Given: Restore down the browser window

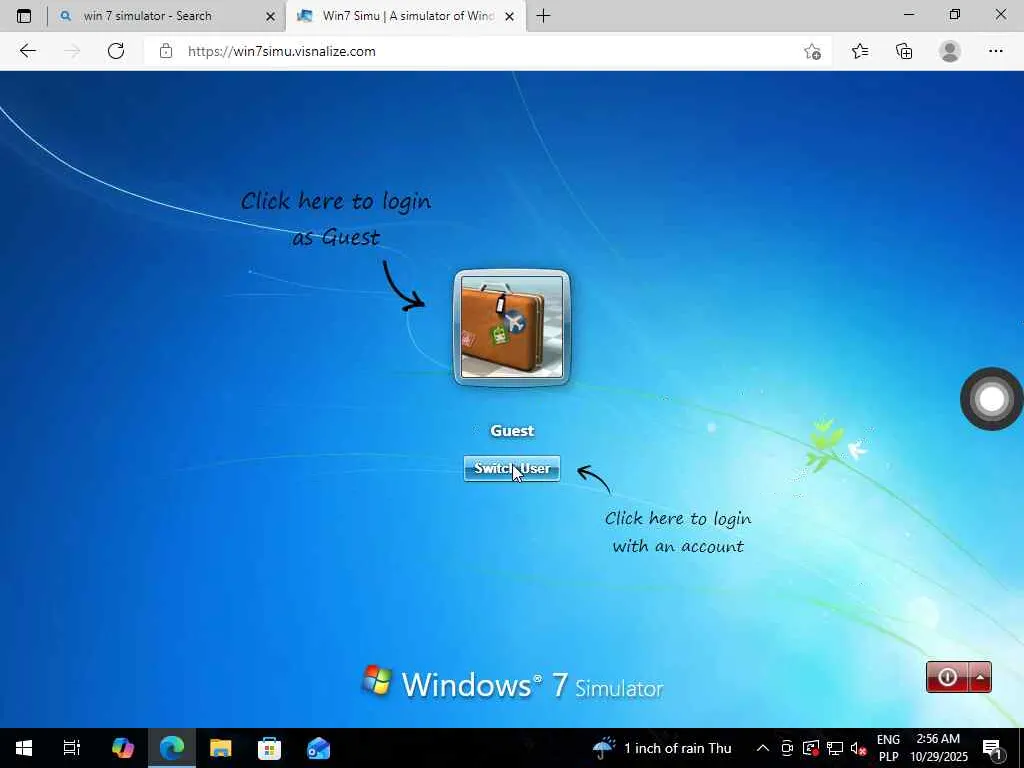Looking at the screenshot, I should [955, 14].
